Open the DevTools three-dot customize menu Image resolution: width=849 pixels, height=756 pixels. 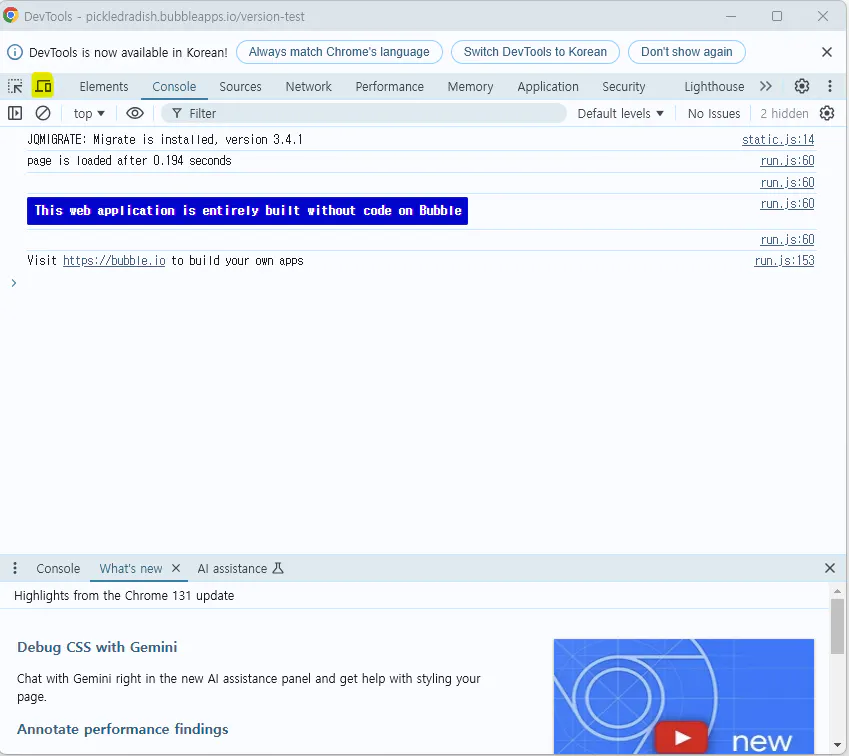830,86
